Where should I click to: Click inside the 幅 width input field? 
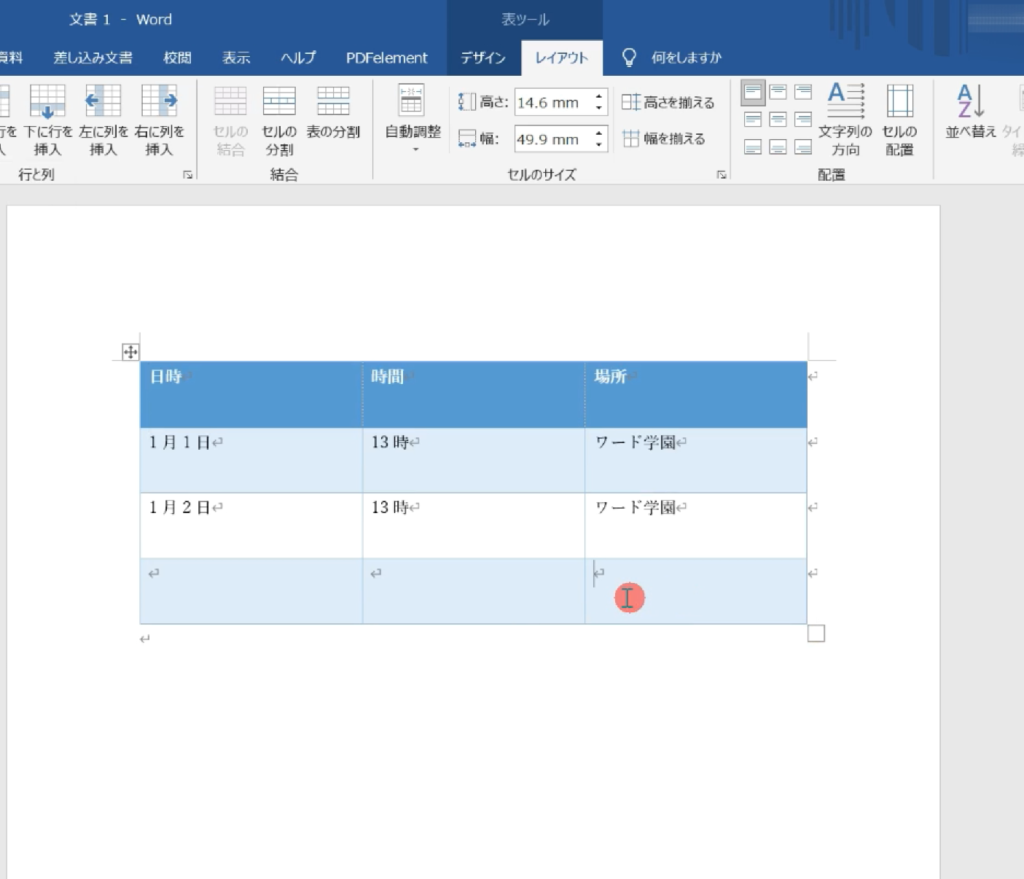(551, 139)
